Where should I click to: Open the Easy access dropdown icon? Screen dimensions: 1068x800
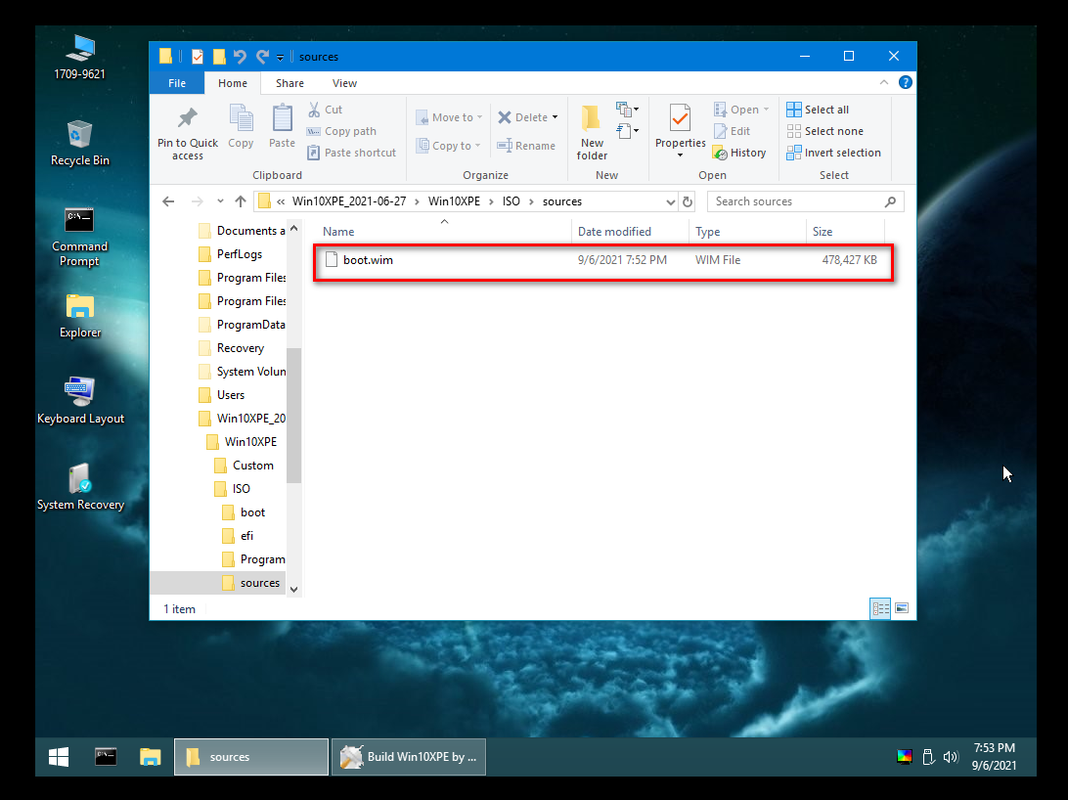tap(627, 130)
